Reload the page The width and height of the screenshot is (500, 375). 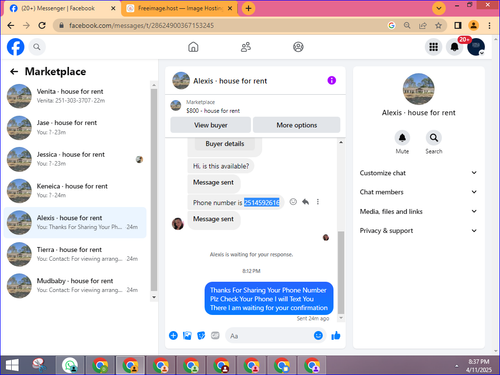[x=42, y=25]
